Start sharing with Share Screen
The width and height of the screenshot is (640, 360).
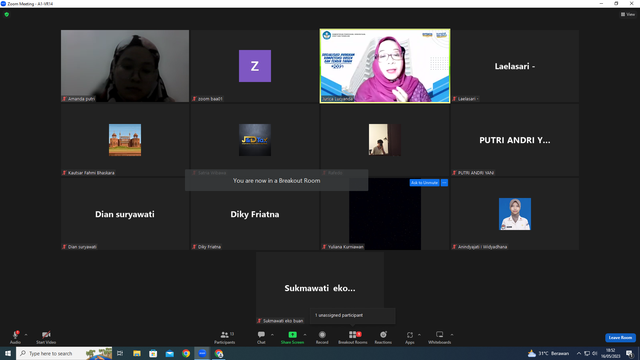coord(292,337)
